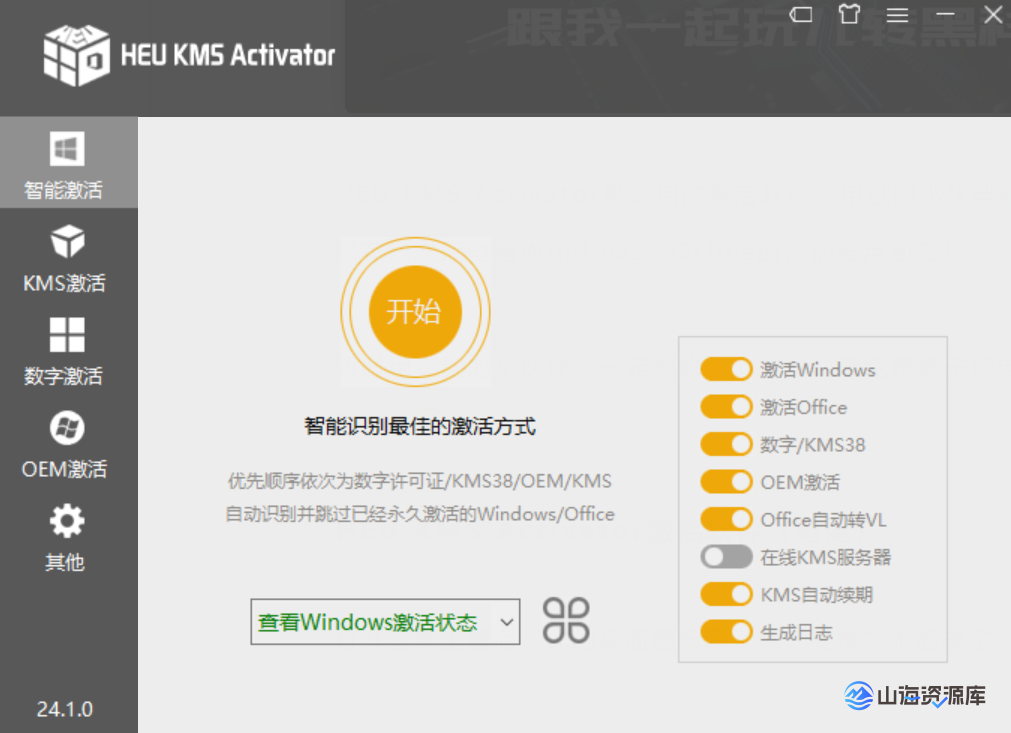Turn off the 数字/KMS38 toggle
The height and width of the screenshot is (733, 1011).
coord(725,444)
